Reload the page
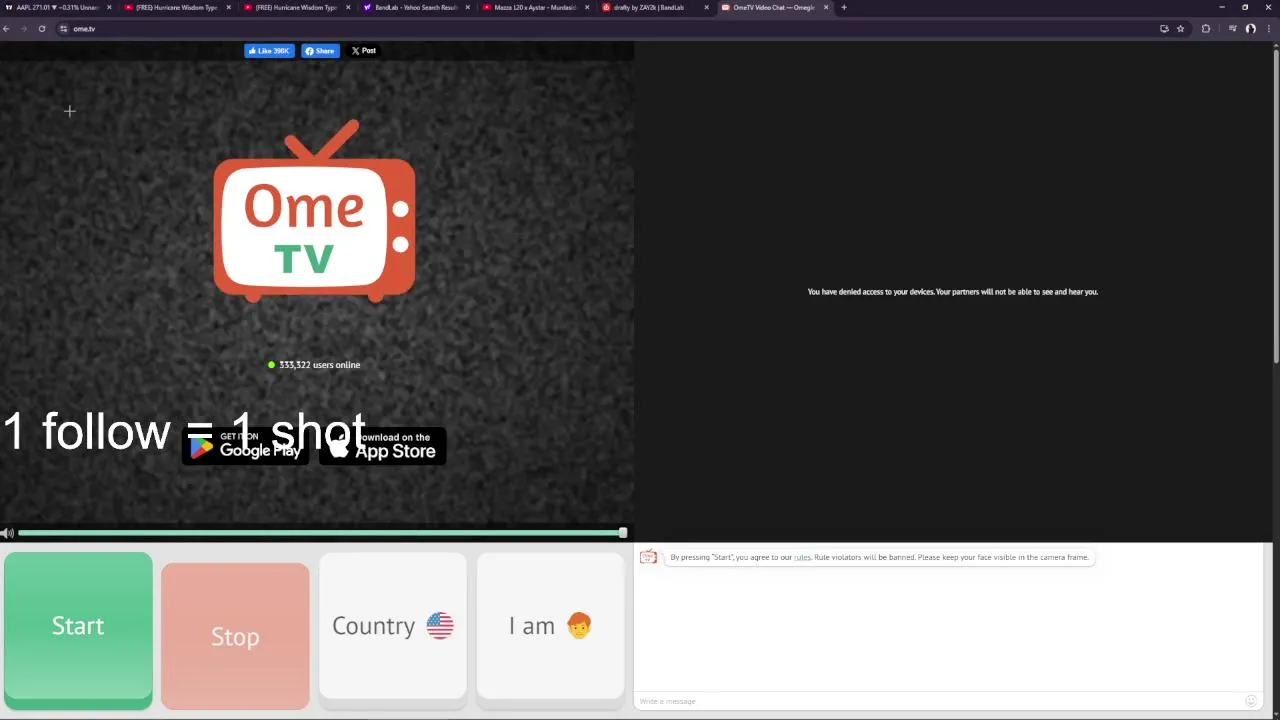This screenshot has width=1280, height=720. (42, 29)
